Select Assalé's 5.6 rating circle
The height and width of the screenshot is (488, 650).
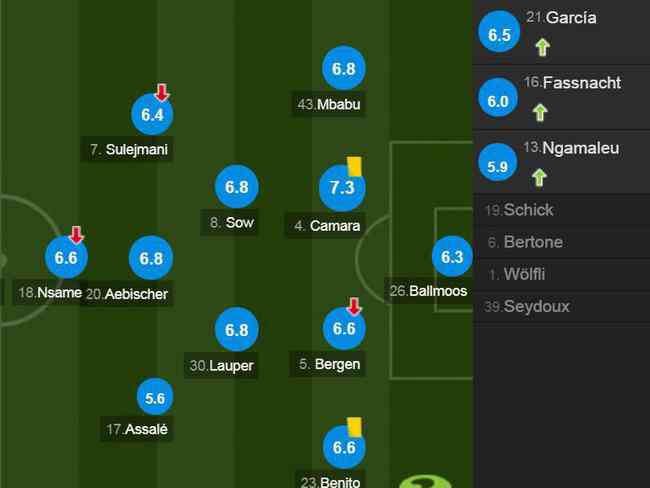155,397
